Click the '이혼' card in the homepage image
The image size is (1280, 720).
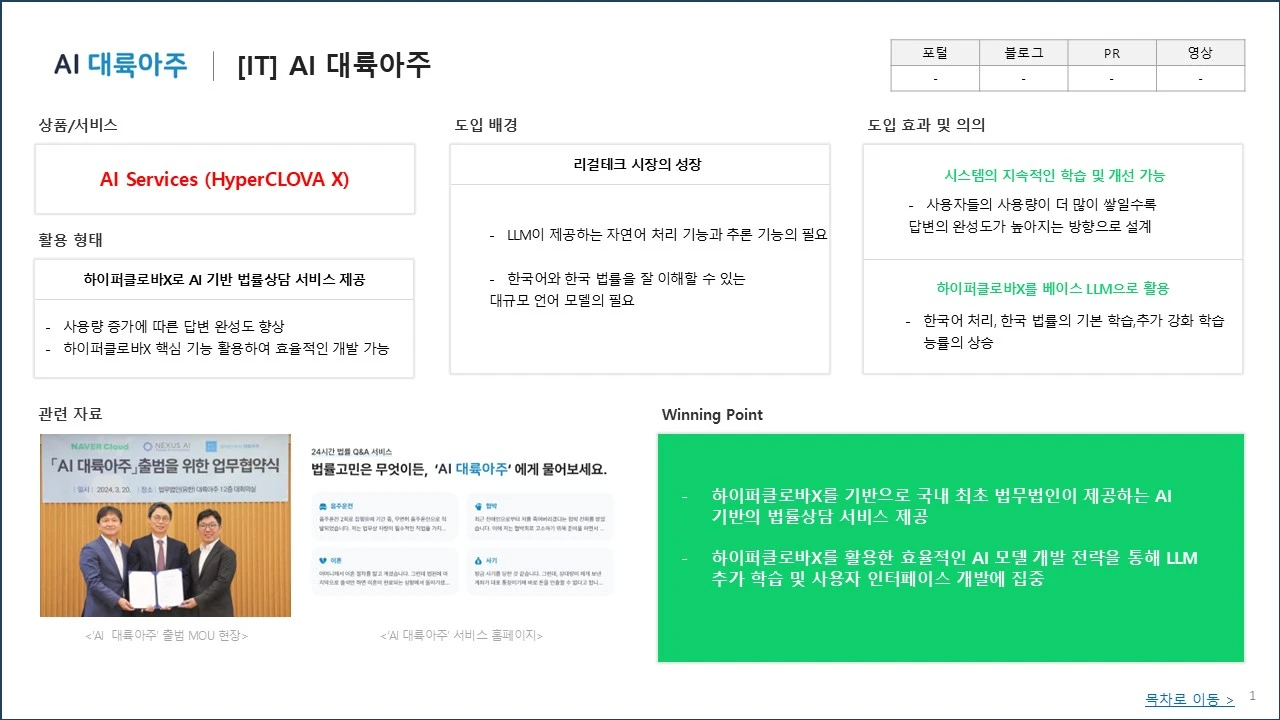coord(384,571)
